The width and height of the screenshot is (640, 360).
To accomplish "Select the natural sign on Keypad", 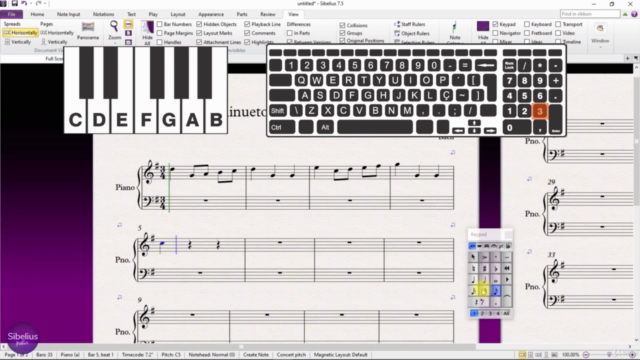I will tap(473, 269).
